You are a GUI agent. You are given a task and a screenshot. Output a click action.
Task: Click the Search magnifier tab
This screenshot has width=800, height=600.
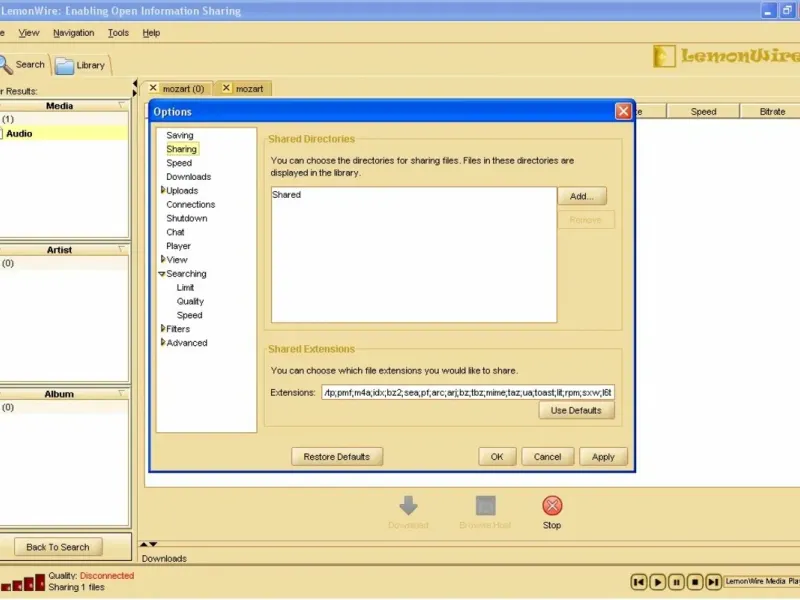coord(23,65)
